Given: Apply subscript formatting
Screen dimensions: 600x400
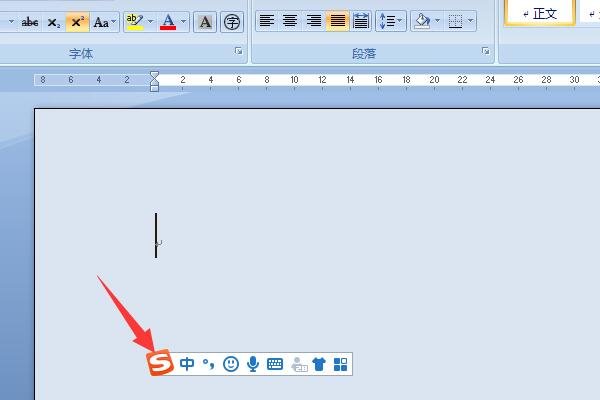Looking at the screenshot, I should click(54, 21).
